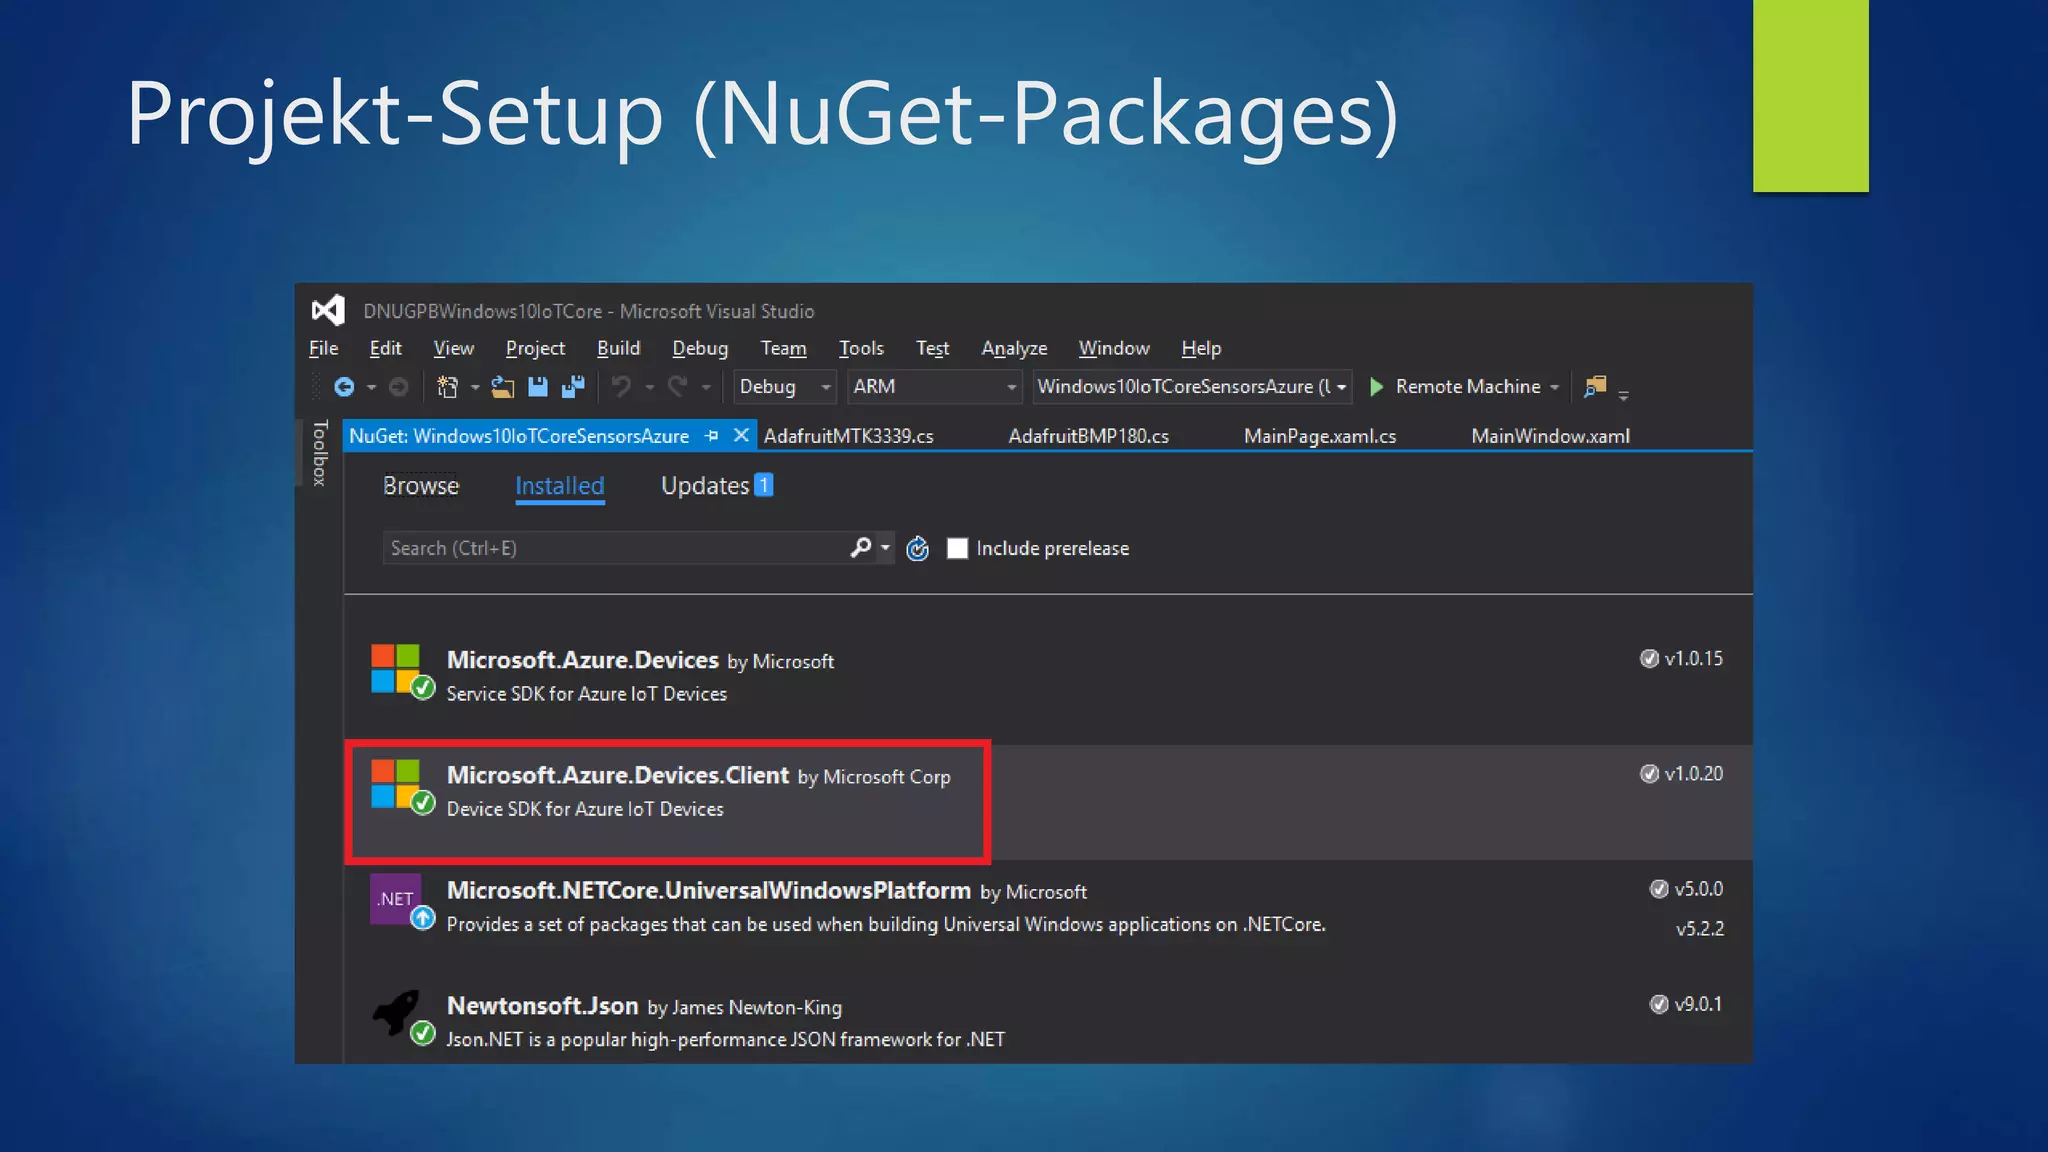Image resolution: width=2048 pixels, height=1152 pixels.
Task: Open the Window menu
Action: 1114,348
